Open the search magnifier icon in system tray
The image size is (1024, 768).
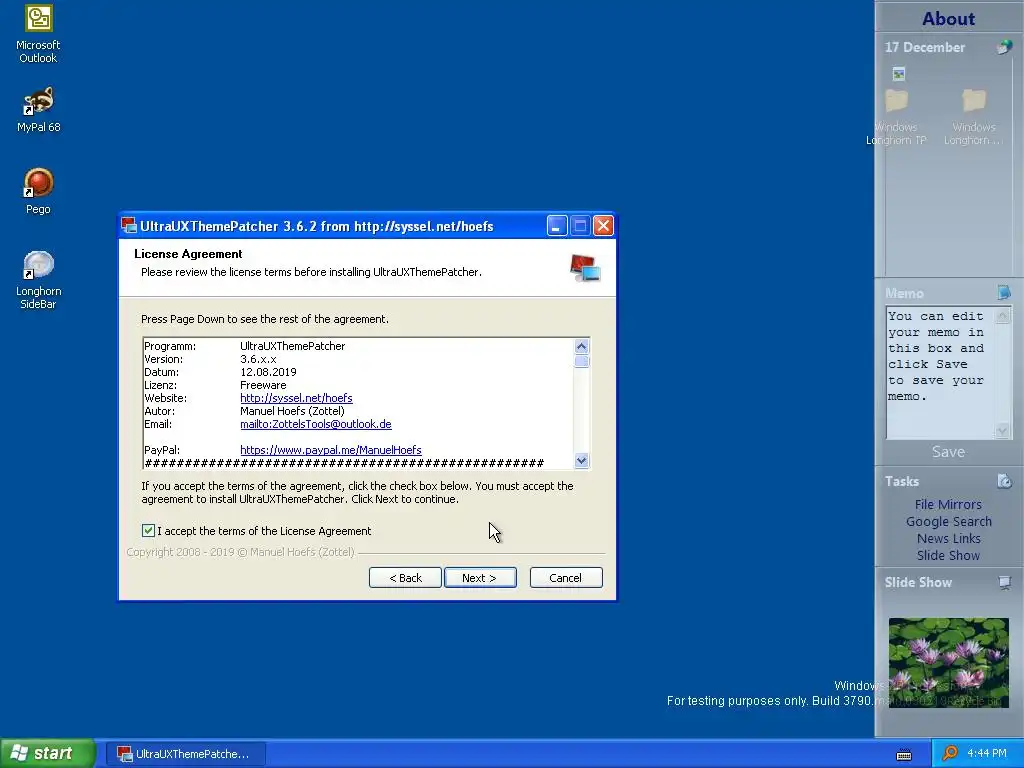(950, 753)
